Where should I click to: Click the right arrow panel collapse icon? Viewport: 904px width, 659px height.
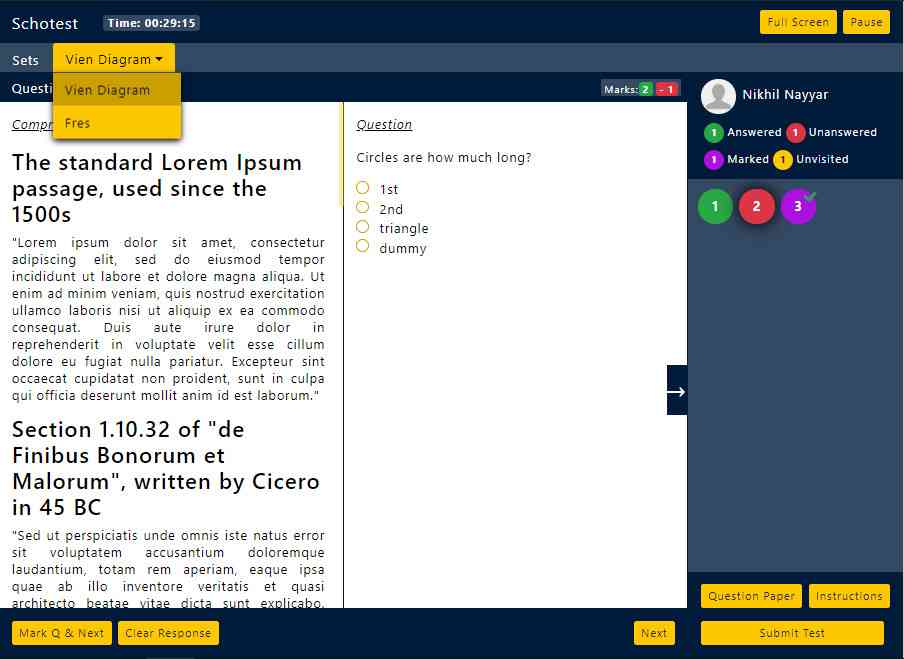point(676,391)
